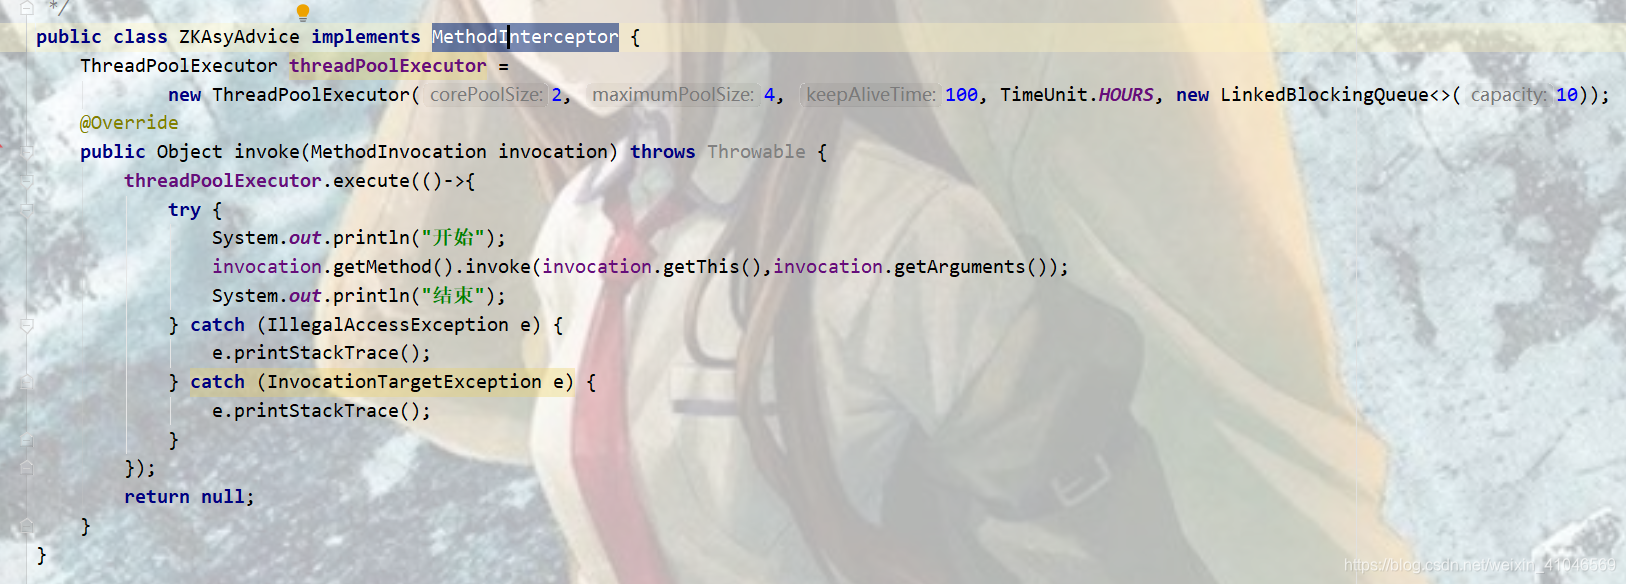Click the highlighted MethodInterceptor interface name
Image resolution: width=1626 pixels, height=584 pixels.
525,37
